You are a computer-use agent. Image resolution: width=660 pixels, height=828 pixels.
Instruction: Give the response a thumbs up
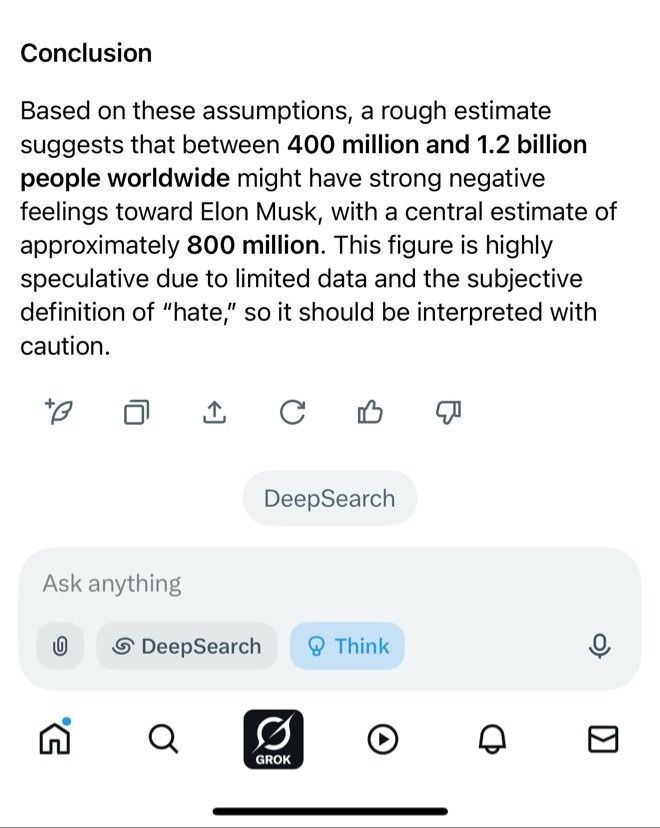pos(370,412)
